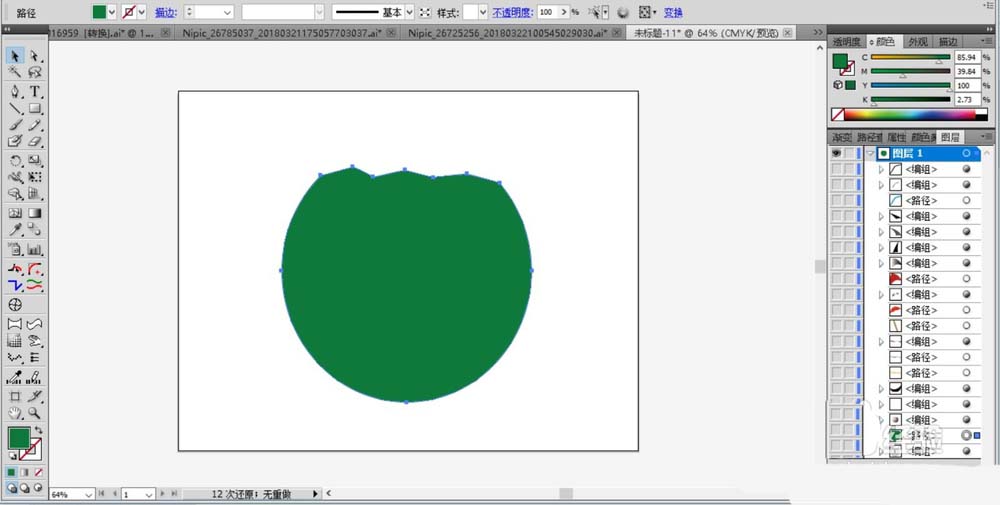Open the fill color dropdown in control bar
1000x505 pixels.
click(112, 12)
